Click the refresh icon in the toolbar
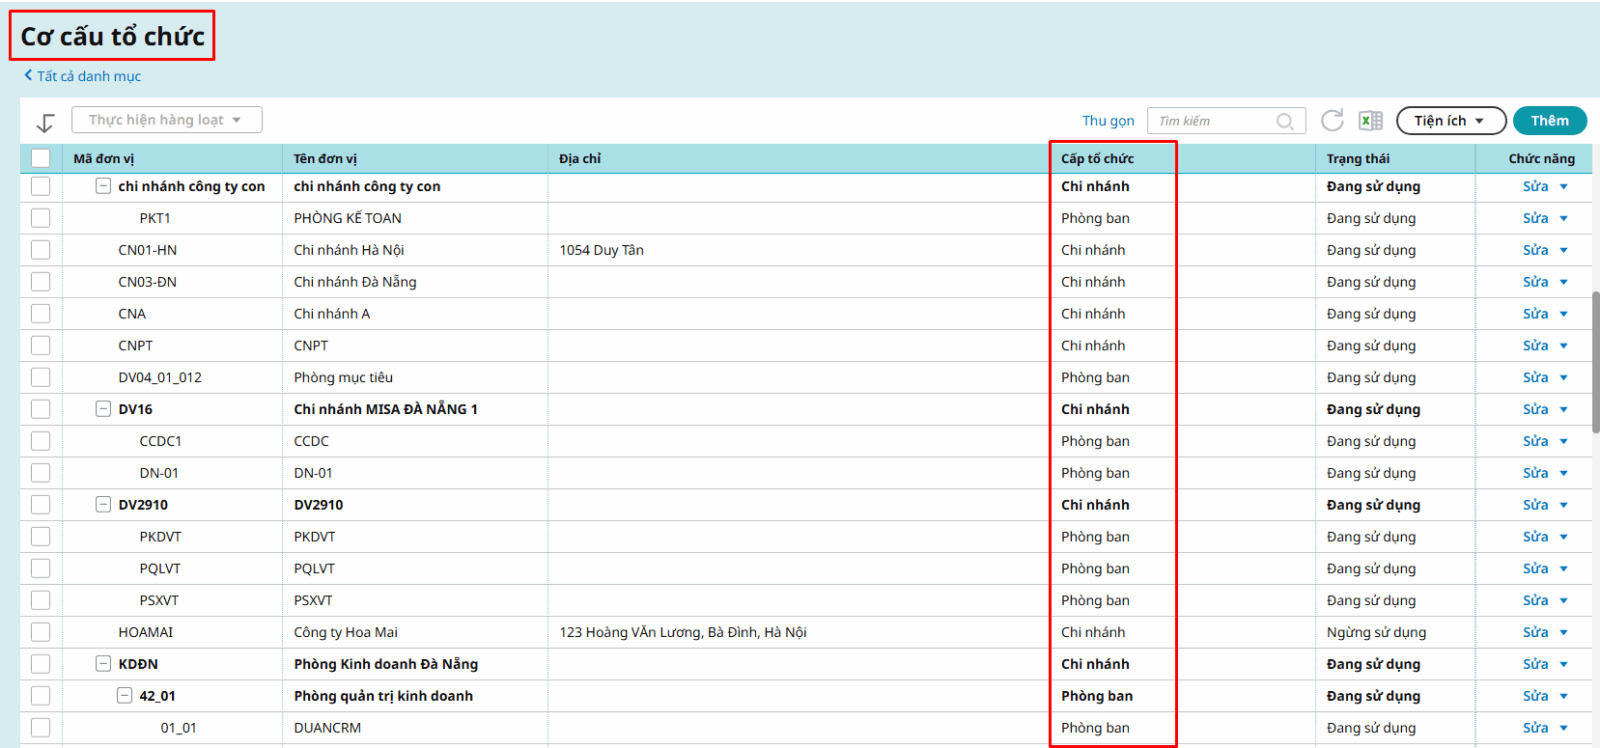Image resolution: width=1600 pixels, height=748 pixels. pos(1332,121)
